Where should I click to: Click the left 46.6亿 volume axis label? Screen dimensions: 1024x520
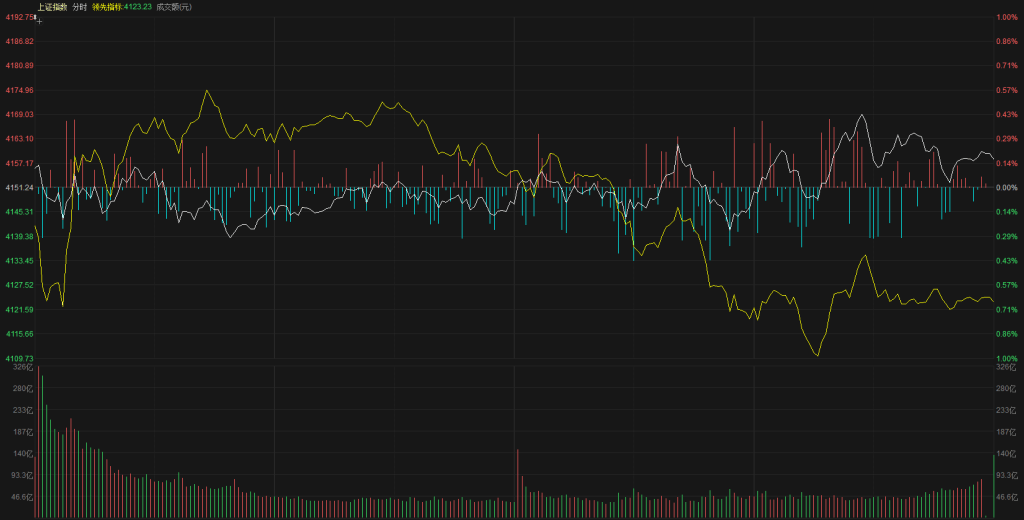click(22, 496)
